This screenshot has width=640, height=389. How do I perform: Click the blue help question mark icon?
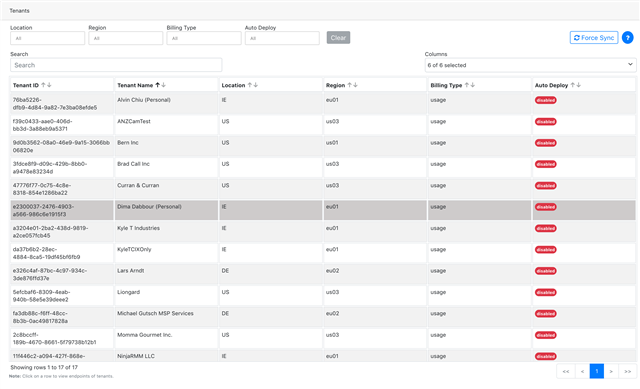(x=627, y=38)
